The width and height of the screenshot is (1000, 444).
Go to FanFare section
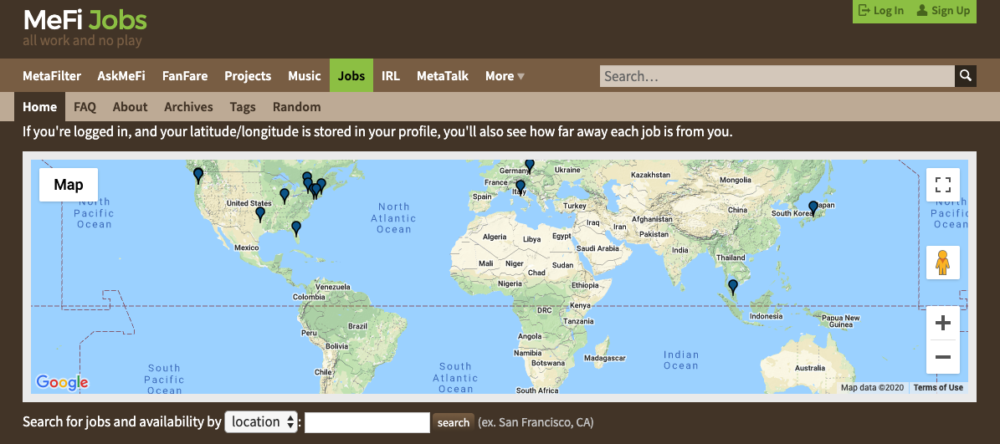point(185,76)
